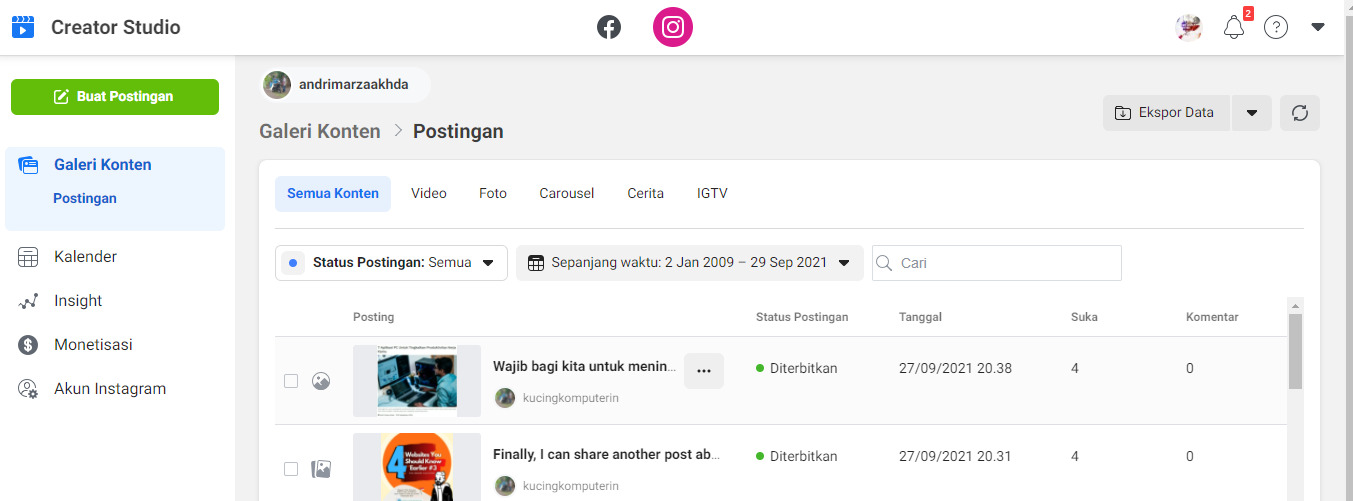Open the help question mark icon
This screenshot has width=1353, height=501.
pos(1276,28)
